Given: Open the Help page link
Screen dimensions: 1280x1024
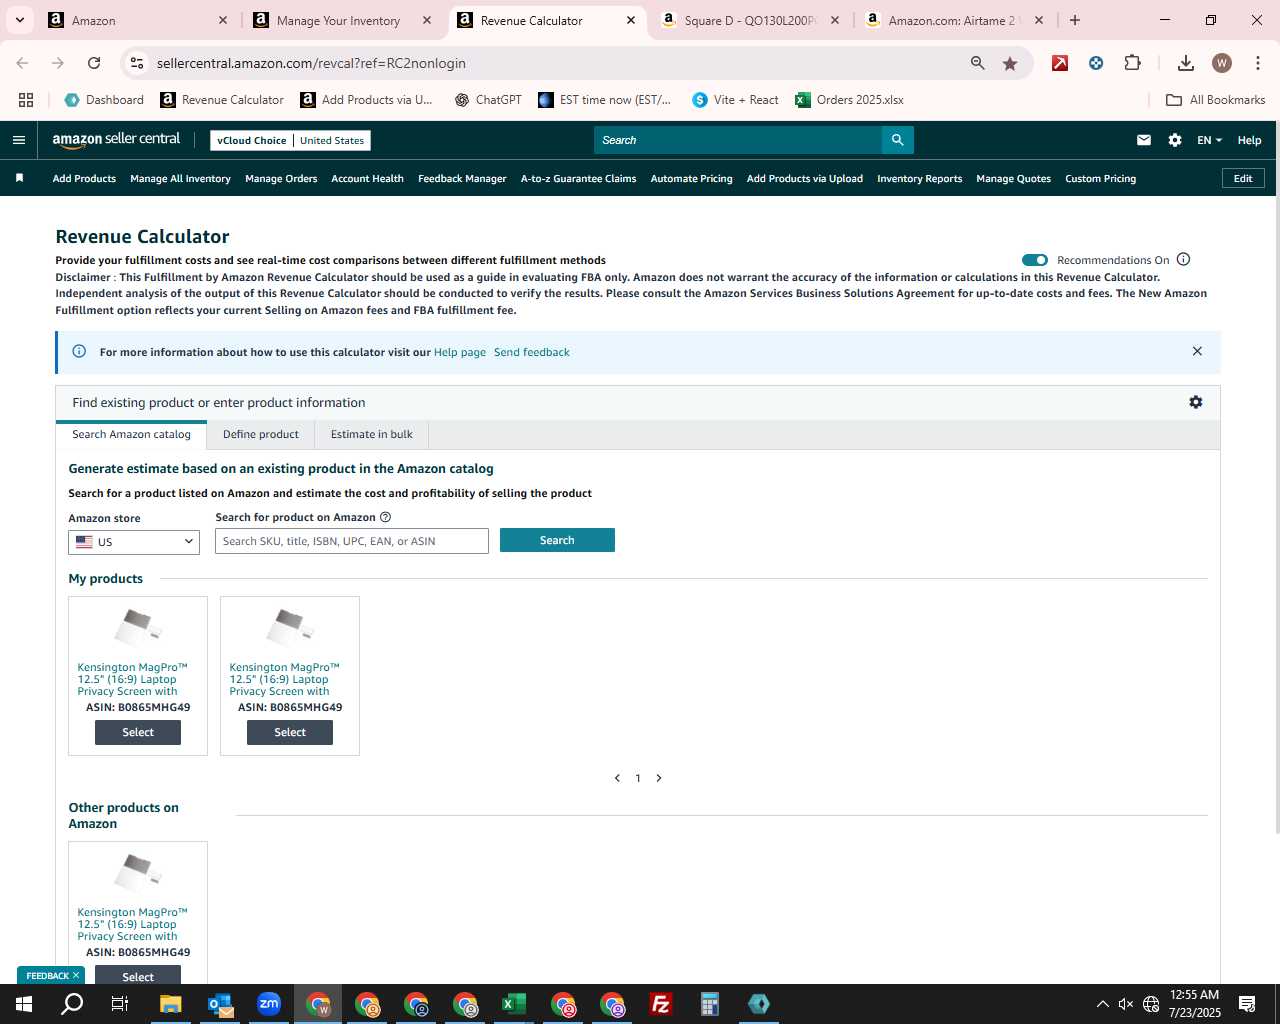Looking at the screenshot, I should click(x=460, y=352).
